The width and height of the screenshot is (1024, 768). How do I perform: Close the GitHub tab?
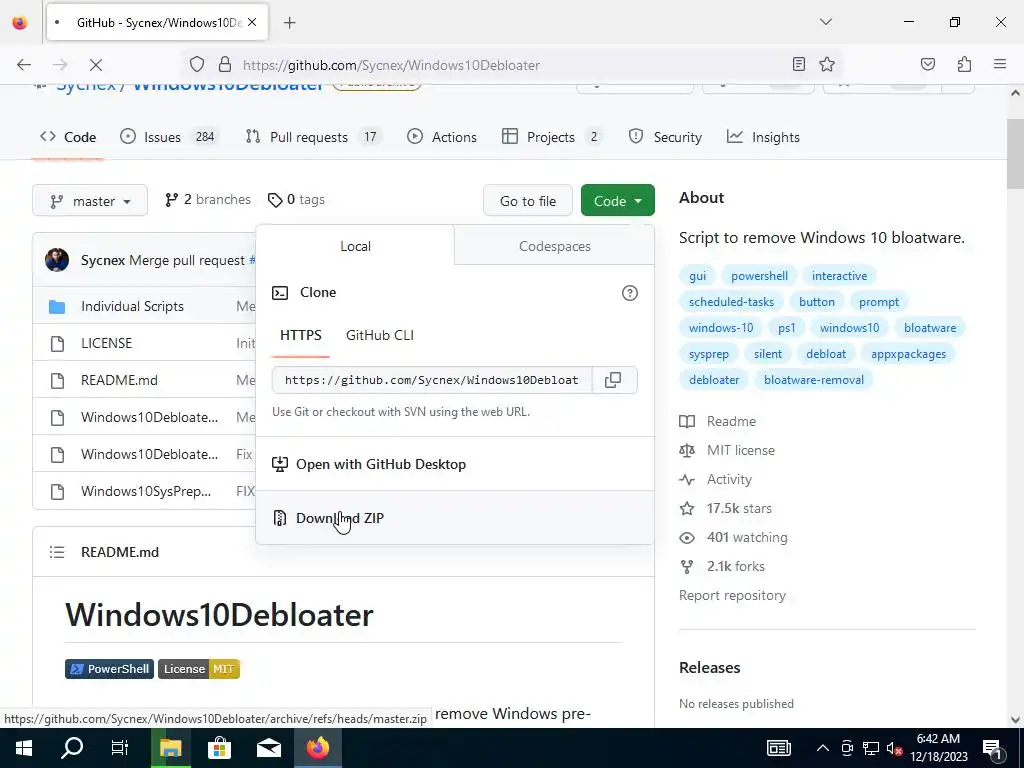[252, 22]
